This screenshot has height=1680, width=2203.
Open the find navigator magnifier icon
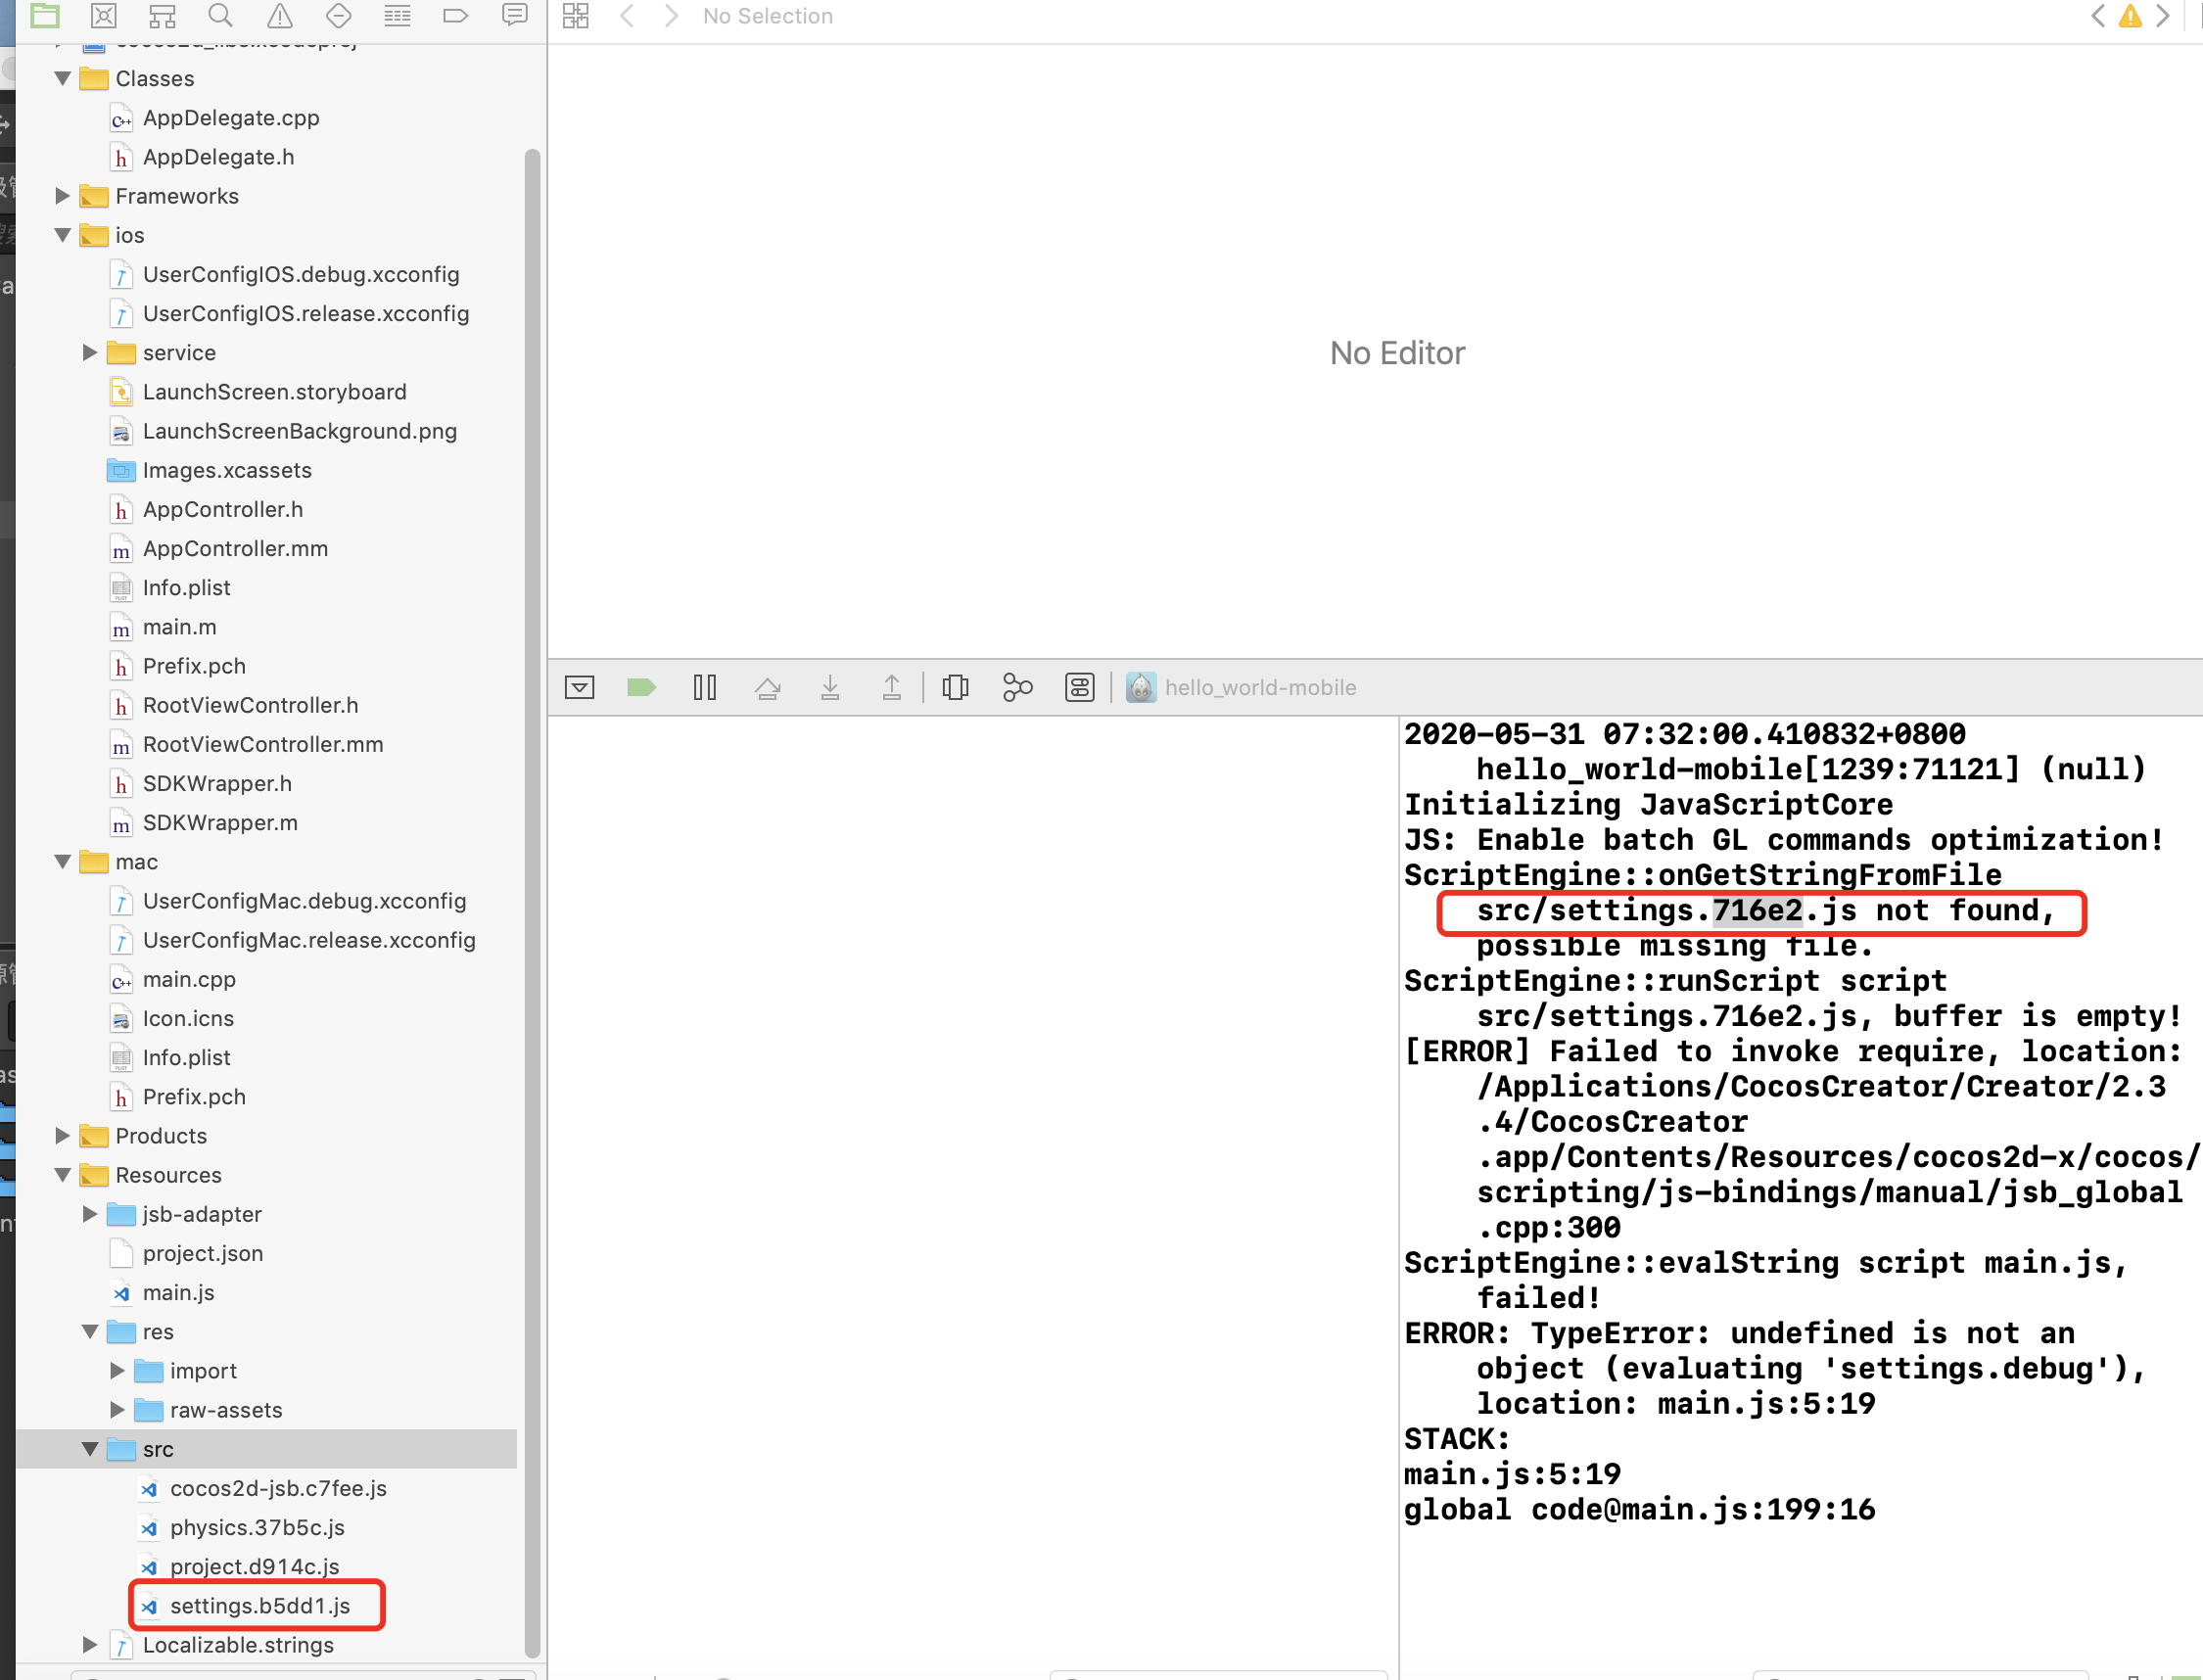[221, 15]
